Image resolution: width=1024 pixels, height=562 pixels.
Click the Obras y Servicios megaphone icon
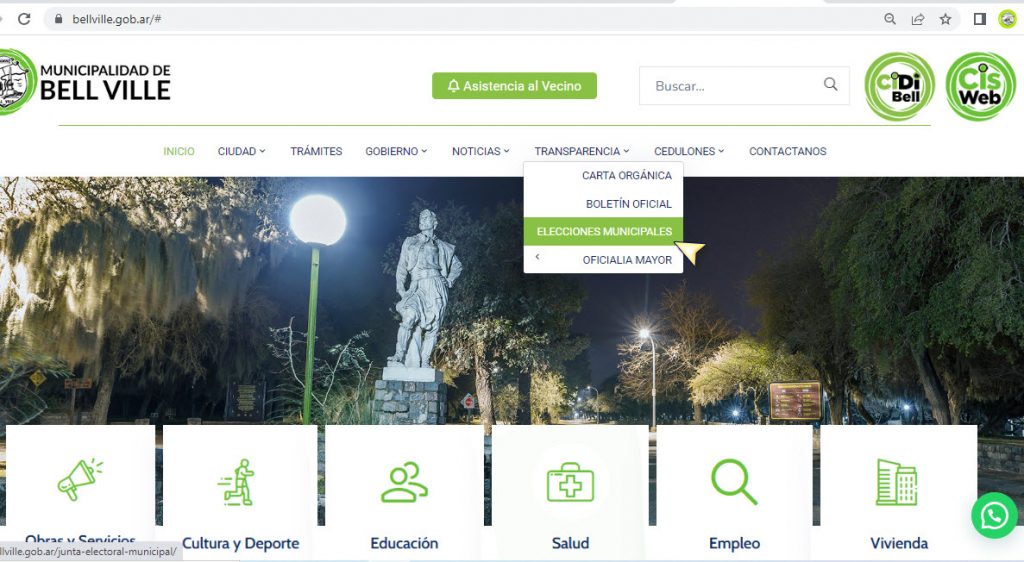(x=80, y=480)
